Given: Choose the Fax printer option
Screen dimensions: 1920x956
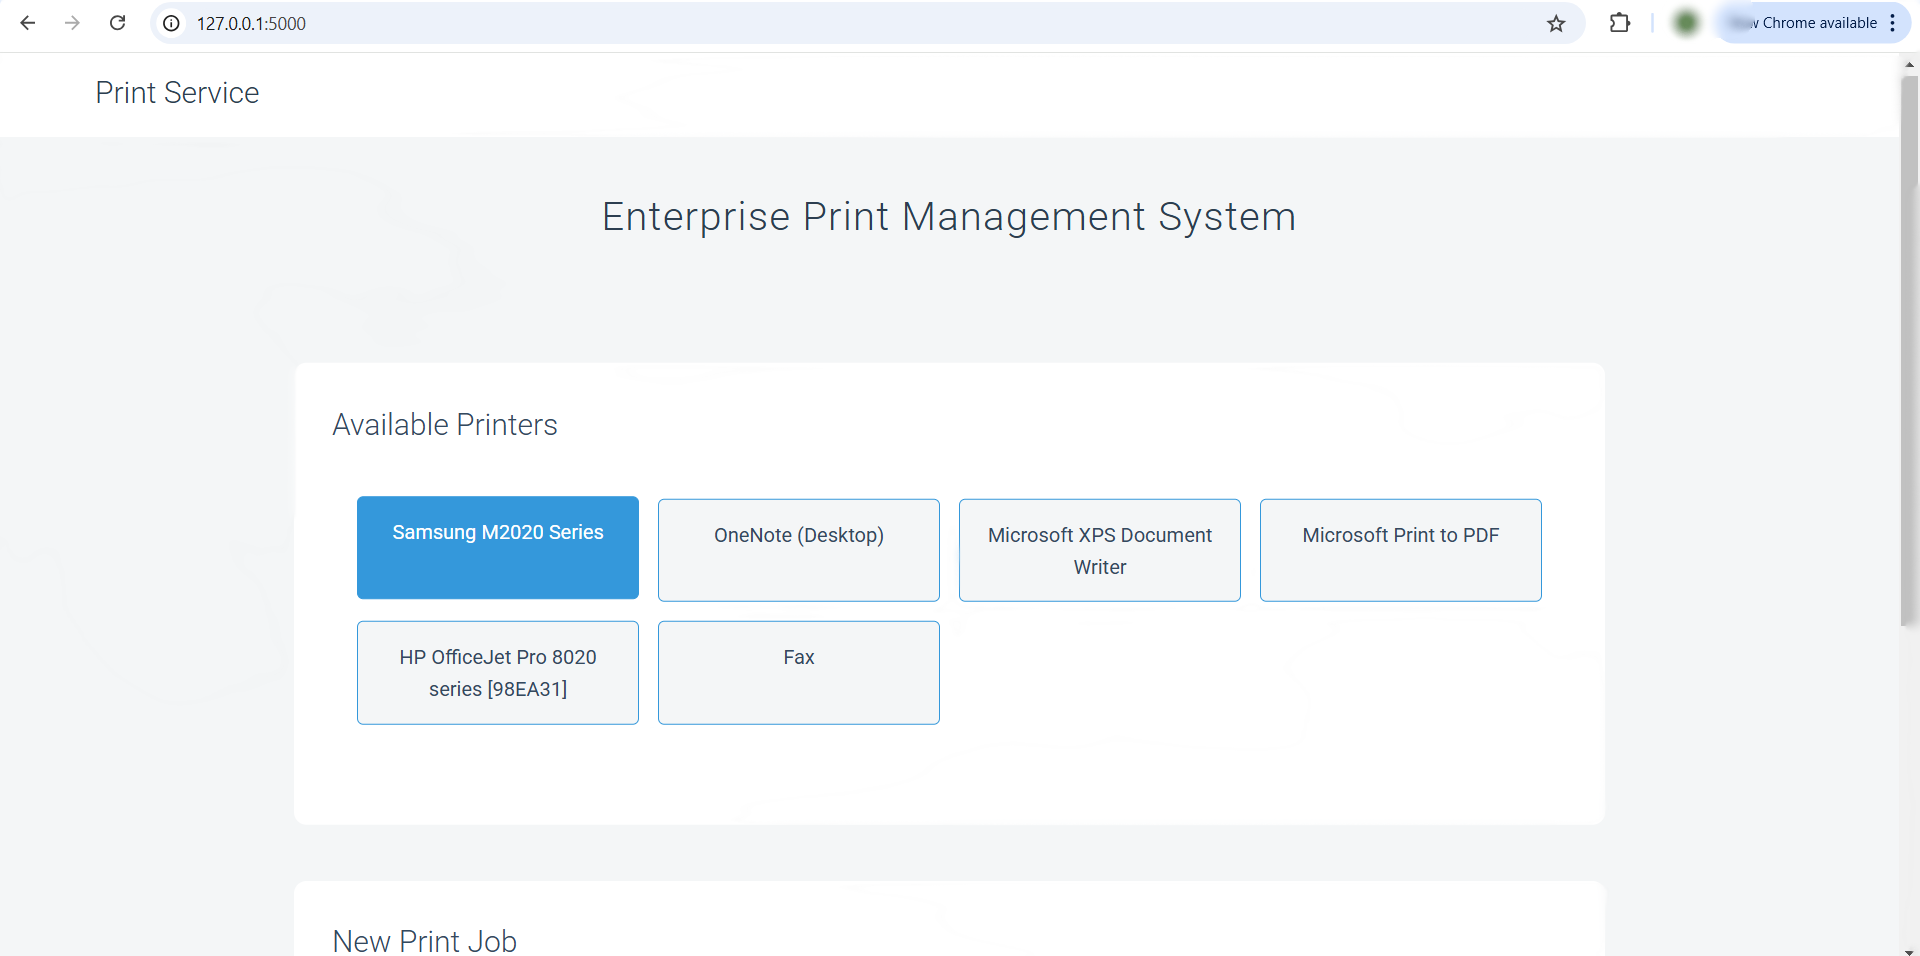Looking at the screenshot, I should pos(799,672).
